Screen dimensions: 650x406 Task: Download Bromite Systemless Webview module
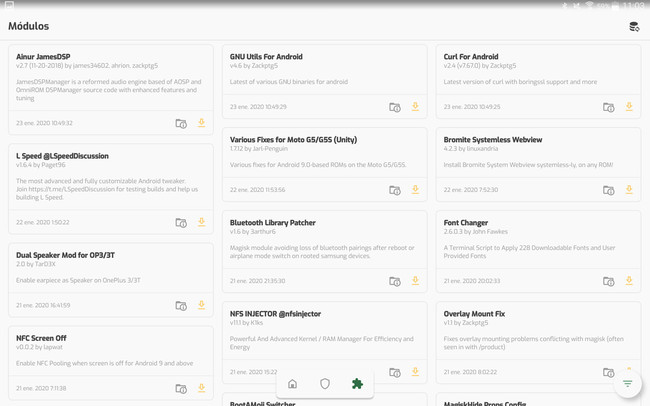(629, 190)
